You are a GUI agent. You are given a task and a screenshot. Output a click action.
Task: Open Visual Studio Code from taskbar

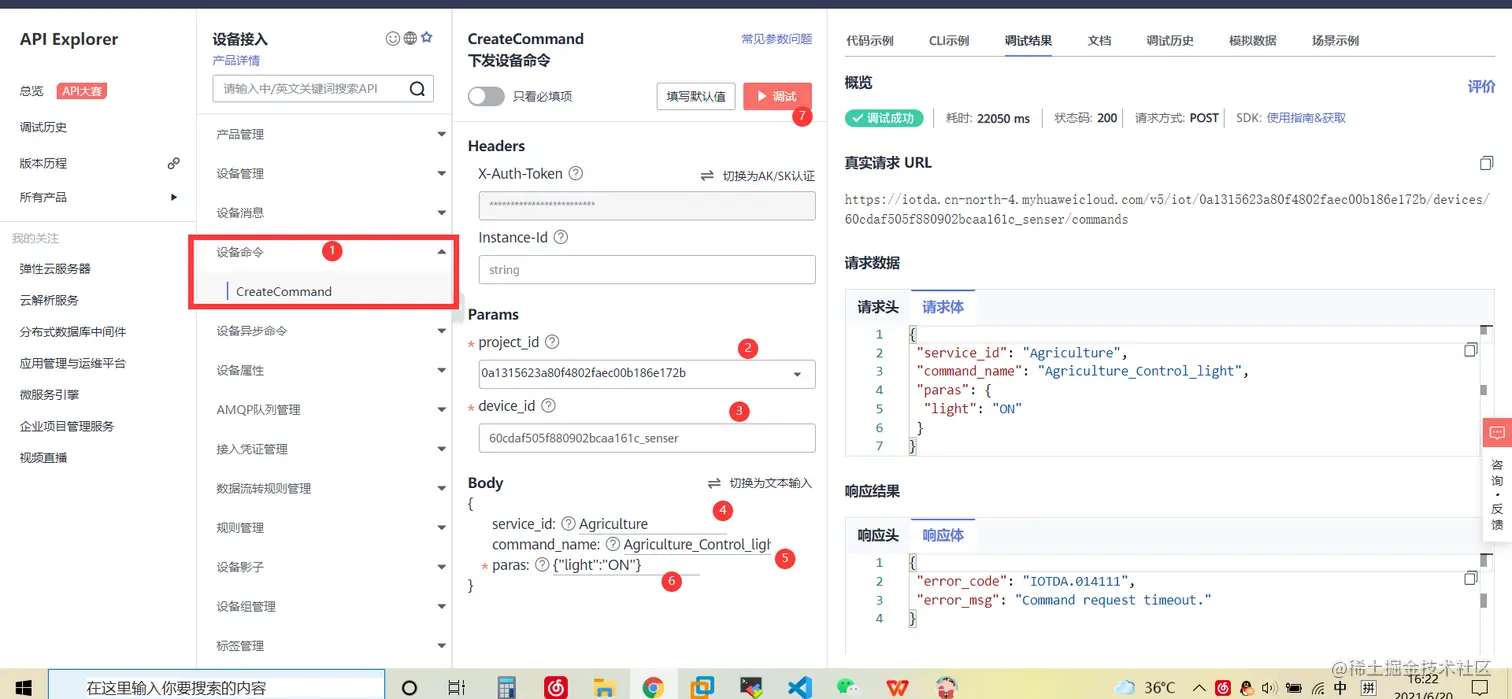[x=798, y=687]
